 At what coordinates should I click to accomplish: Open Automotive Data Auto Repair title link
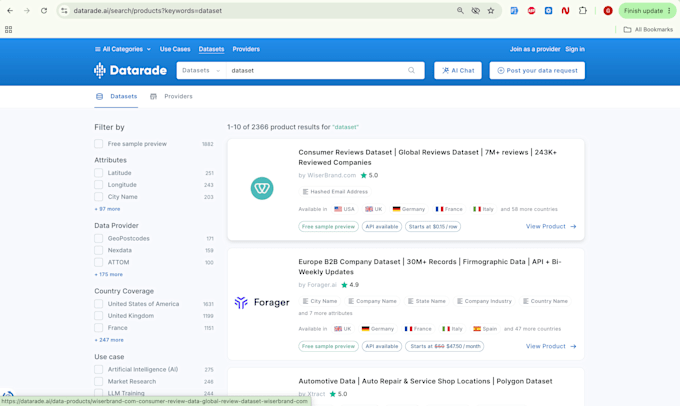425,381
